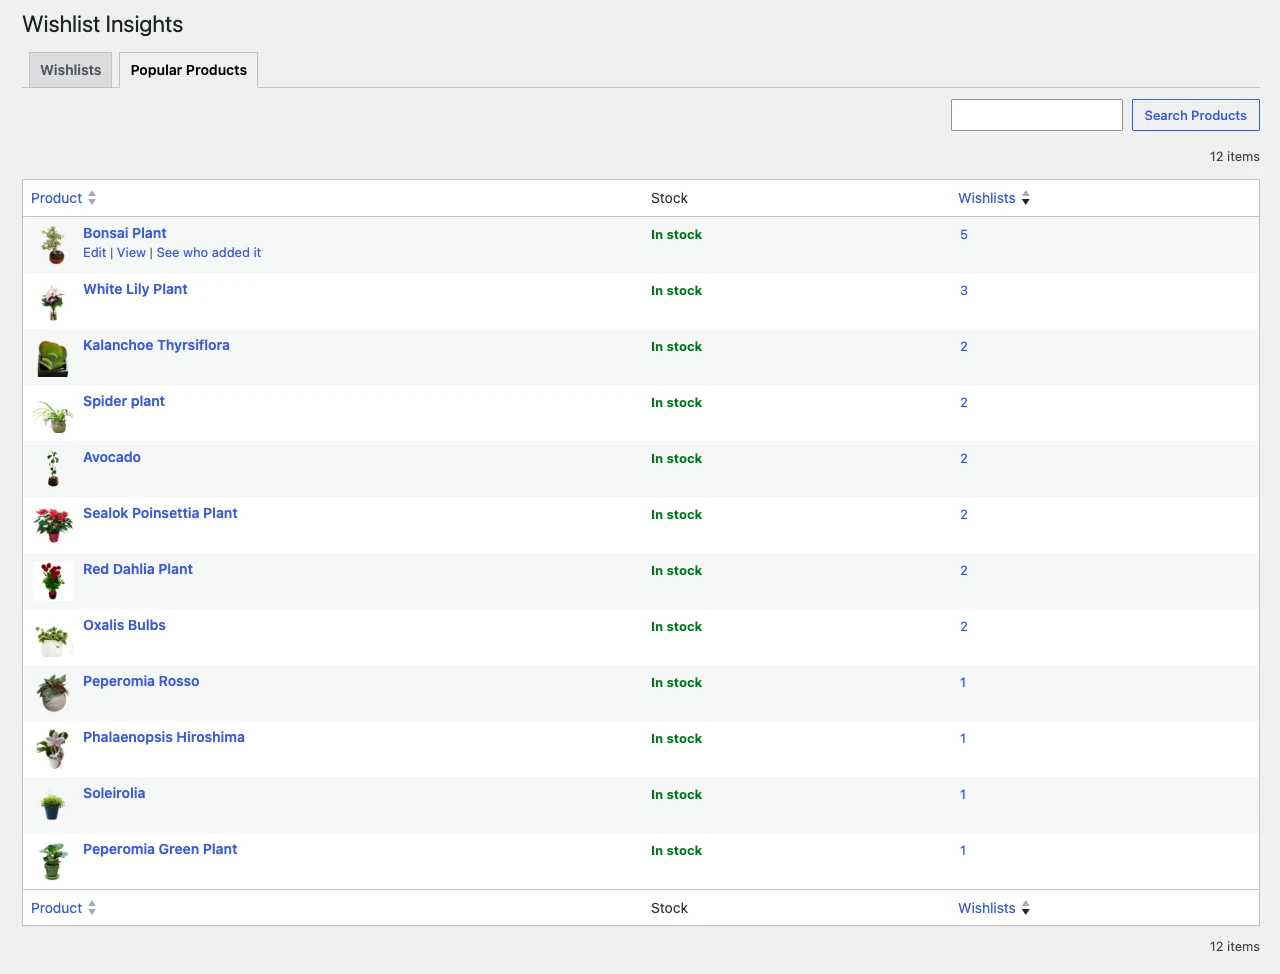Viewport: 1280px width, 974px height.
Task: Click wishlist count 2 for Avocado
Action: tap(964, 459)
